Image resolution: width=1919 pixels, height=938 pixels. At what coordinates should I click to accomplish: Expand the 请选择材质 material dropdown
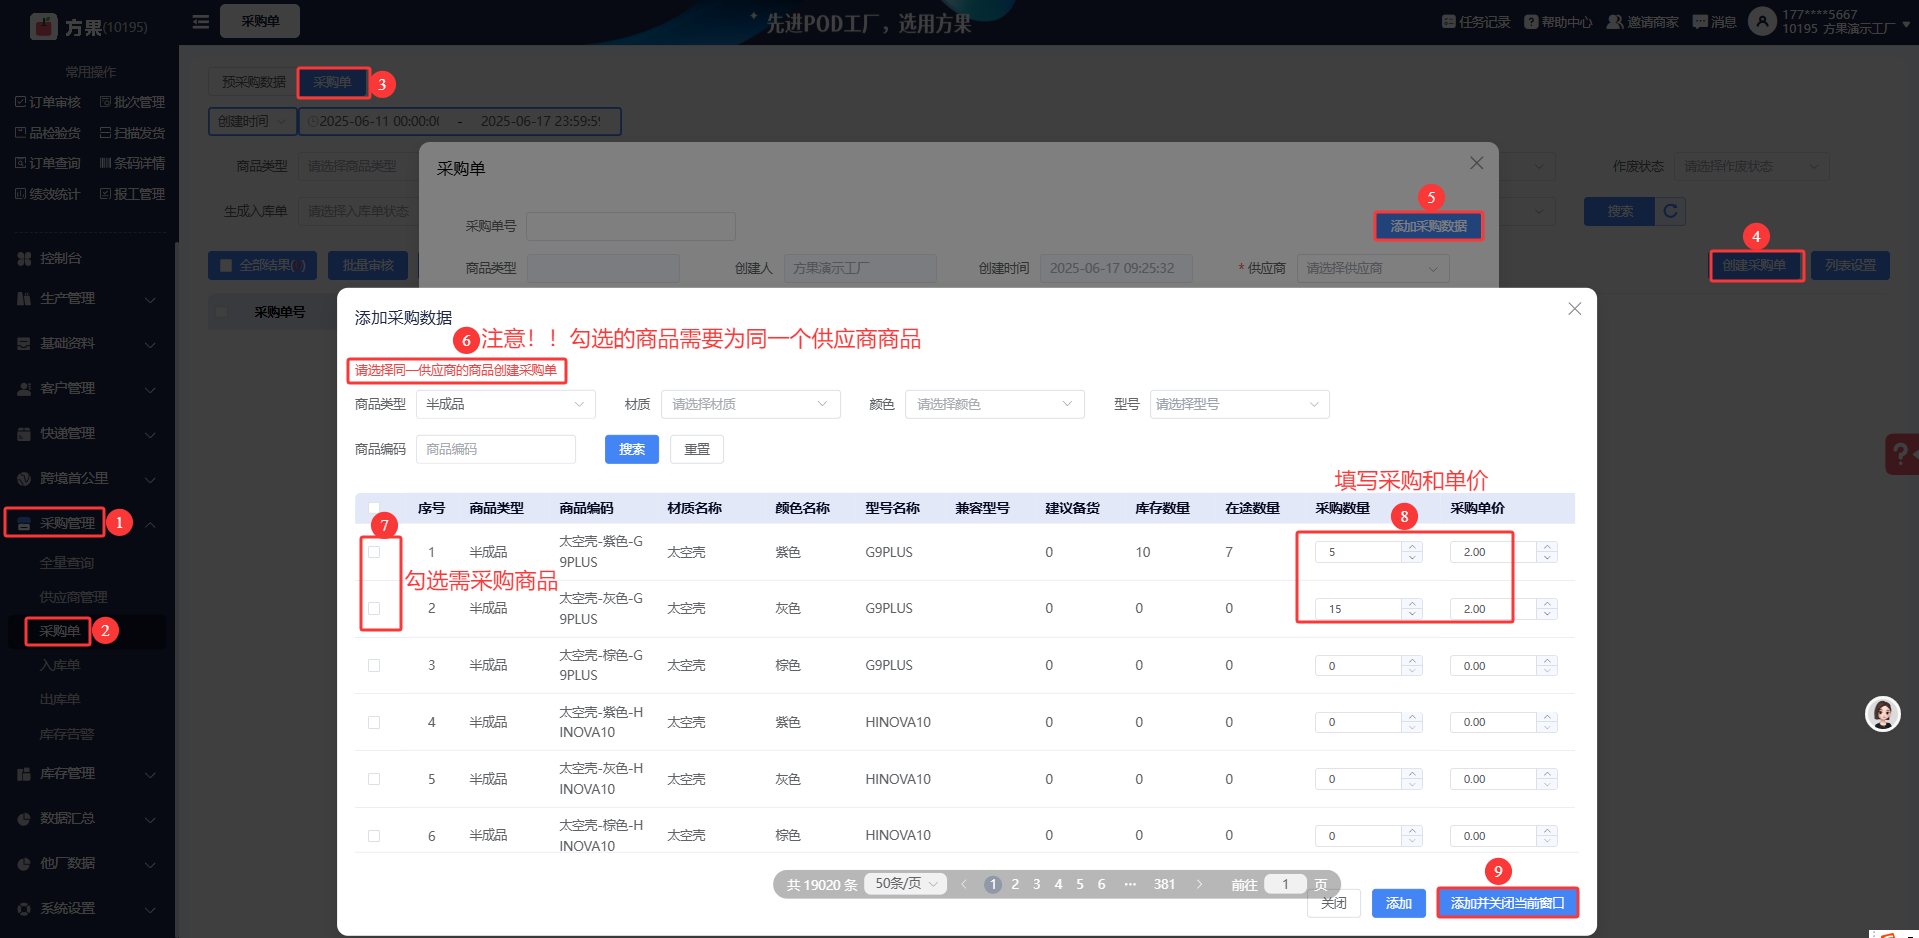tap(750, 404)
